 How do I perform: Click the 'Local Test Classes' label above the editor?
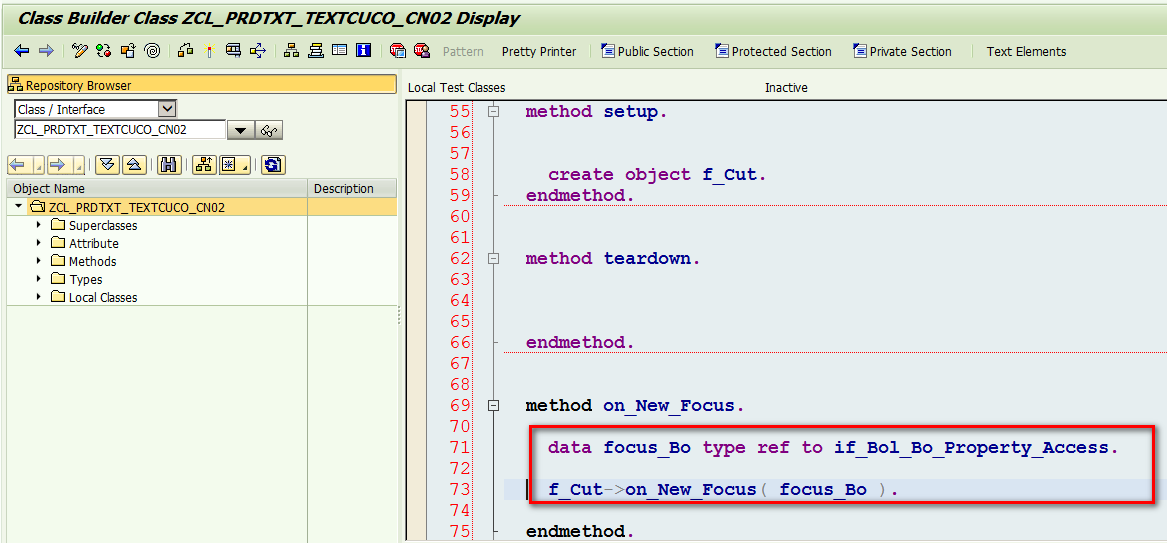(x=456, y=88)
